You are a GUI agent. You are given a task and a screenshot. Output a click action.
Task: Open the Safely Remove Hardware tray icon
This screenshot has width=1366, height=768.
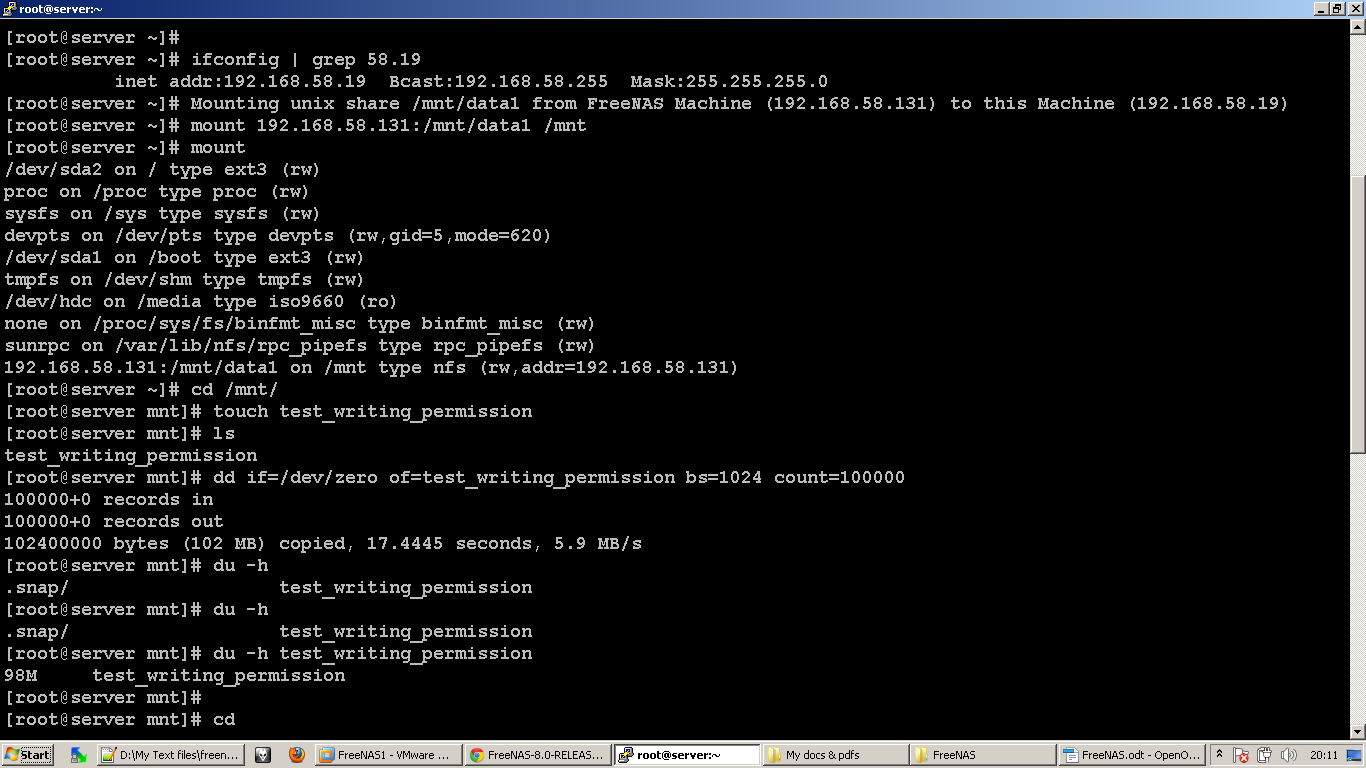pyautogui.click(x=1263, y=755)
